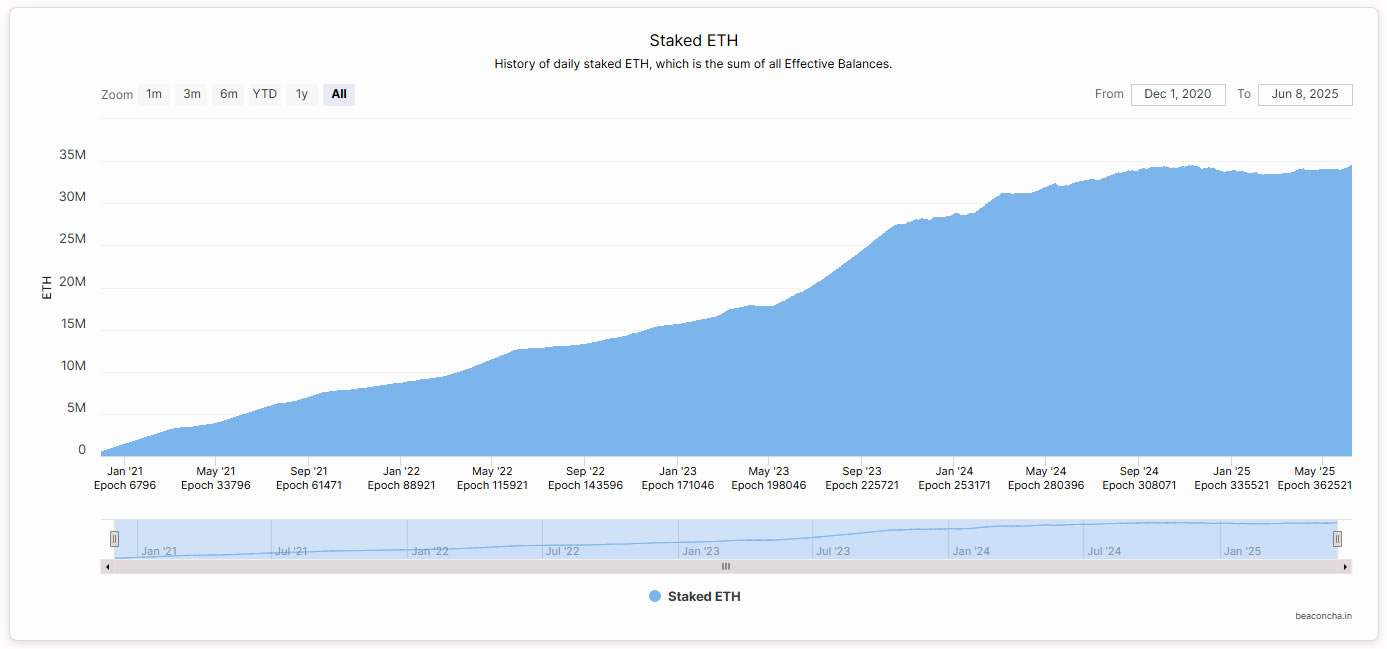This screenshot has height=649, width=1387.
Task: Click the navigator scrollbar center grip
Action: [x=725, y=566]
